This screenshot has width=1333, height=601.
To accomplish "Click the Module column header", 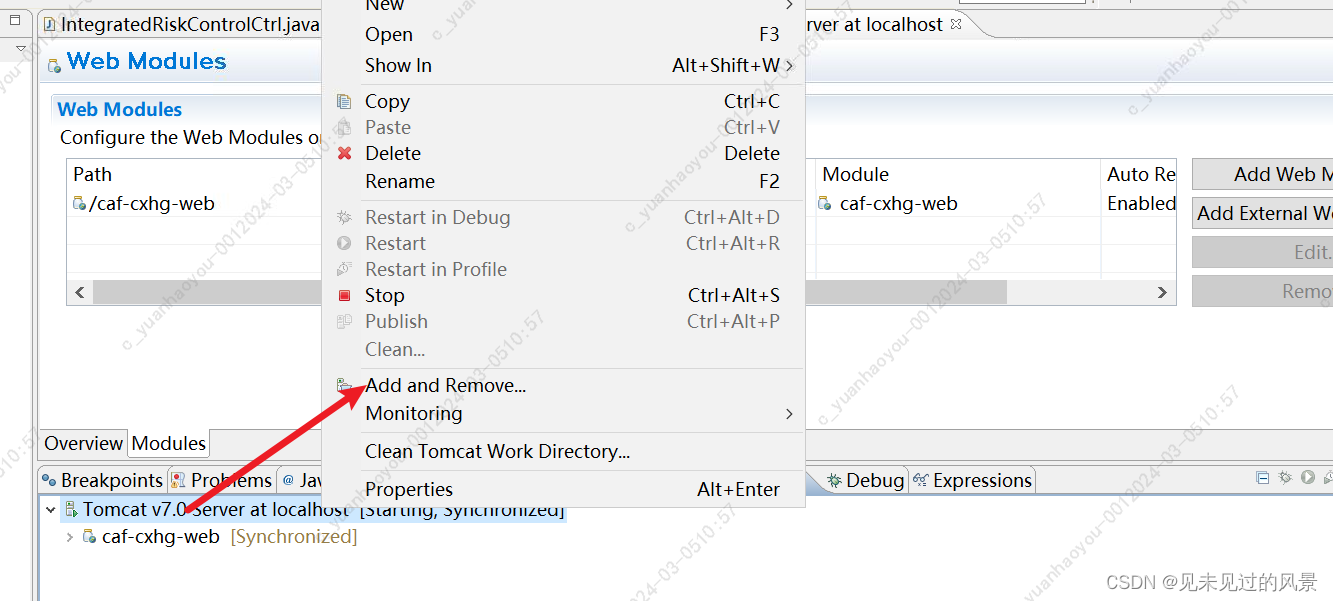I will click(x=958, y=174).
